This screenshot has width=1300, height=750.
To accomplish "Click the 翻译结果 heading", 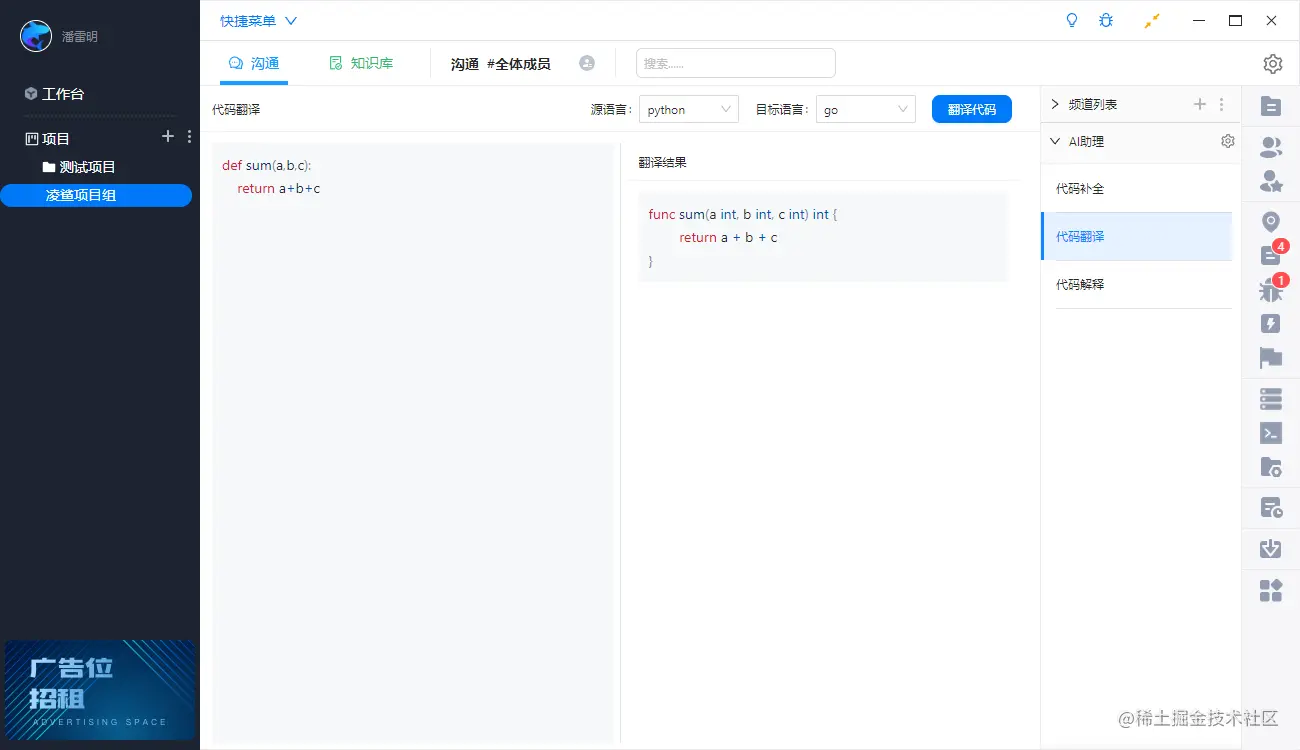I will point(662,162).
